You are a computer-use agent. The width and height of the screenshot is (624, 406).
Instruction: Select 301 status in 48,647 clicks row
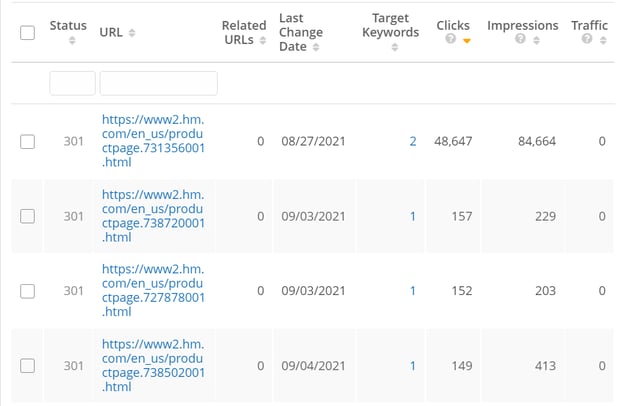tap(74, 141)
